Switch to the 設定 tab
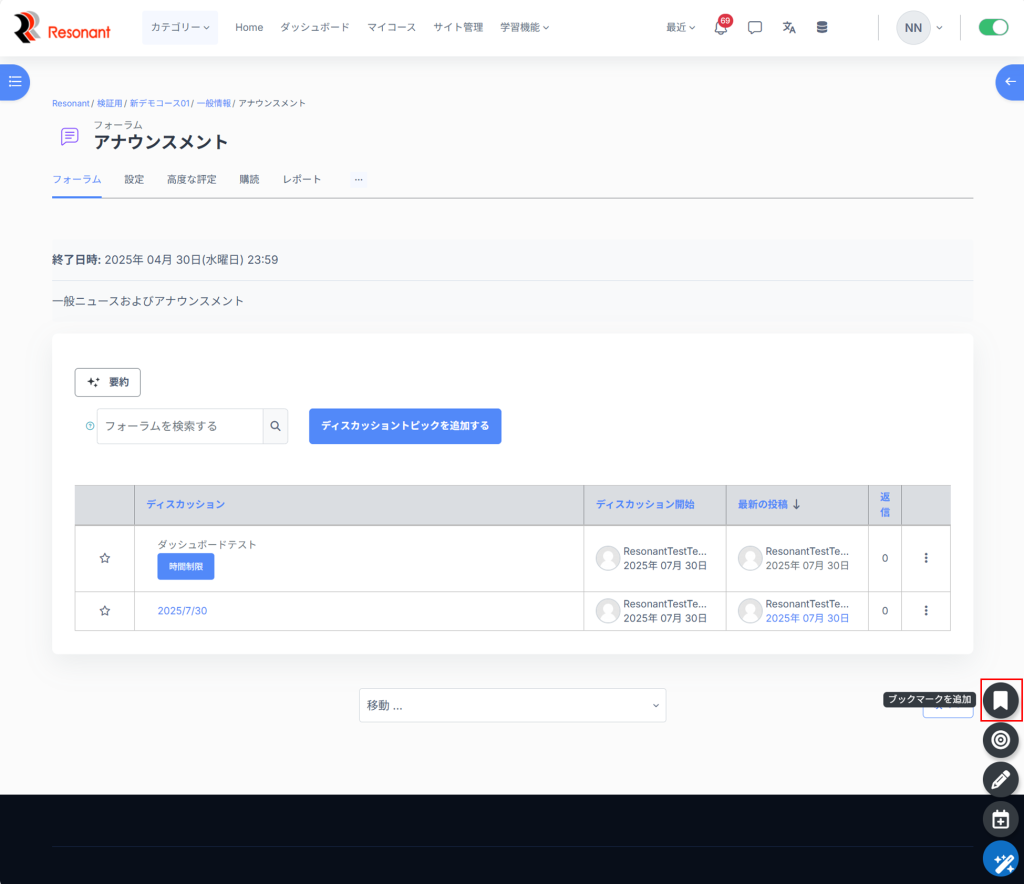Screen dimensions: 1024x884 coord(134,180)
